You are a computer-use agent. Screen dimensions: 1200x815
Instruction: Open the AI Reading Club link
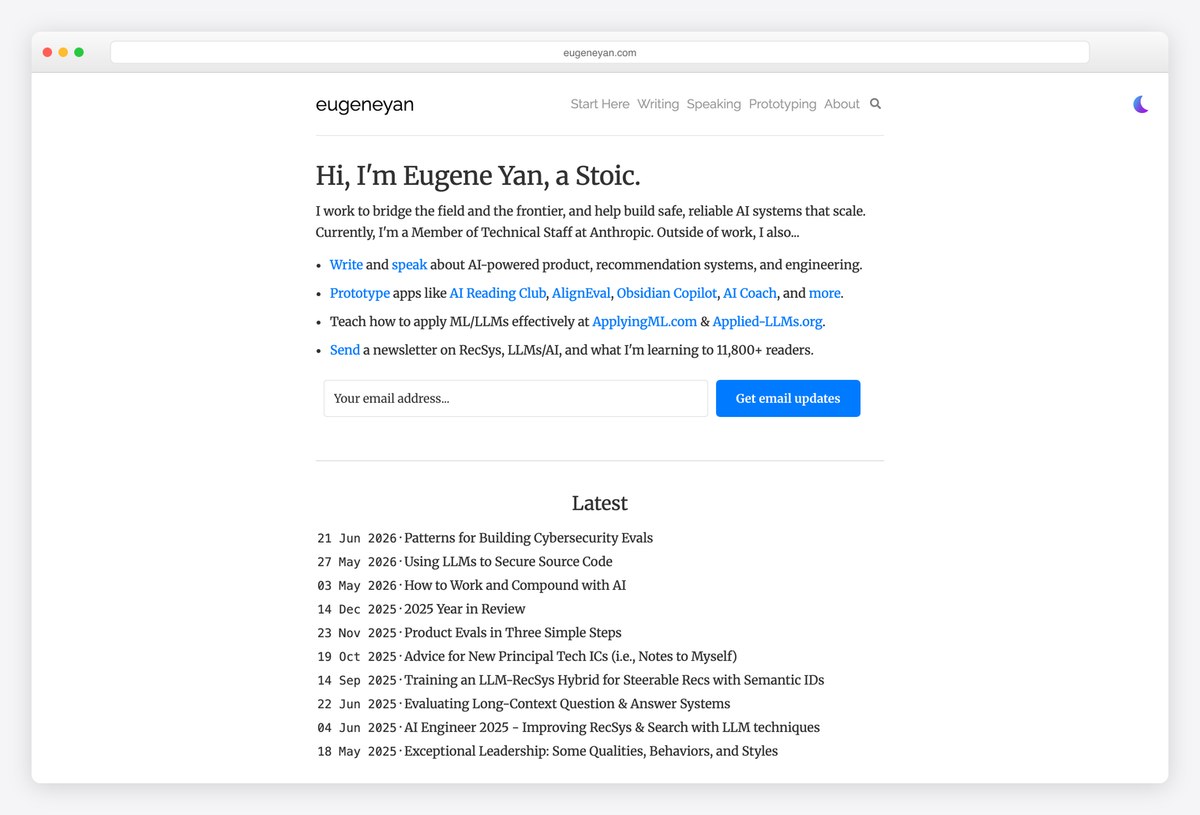click(x=498, y=293)
